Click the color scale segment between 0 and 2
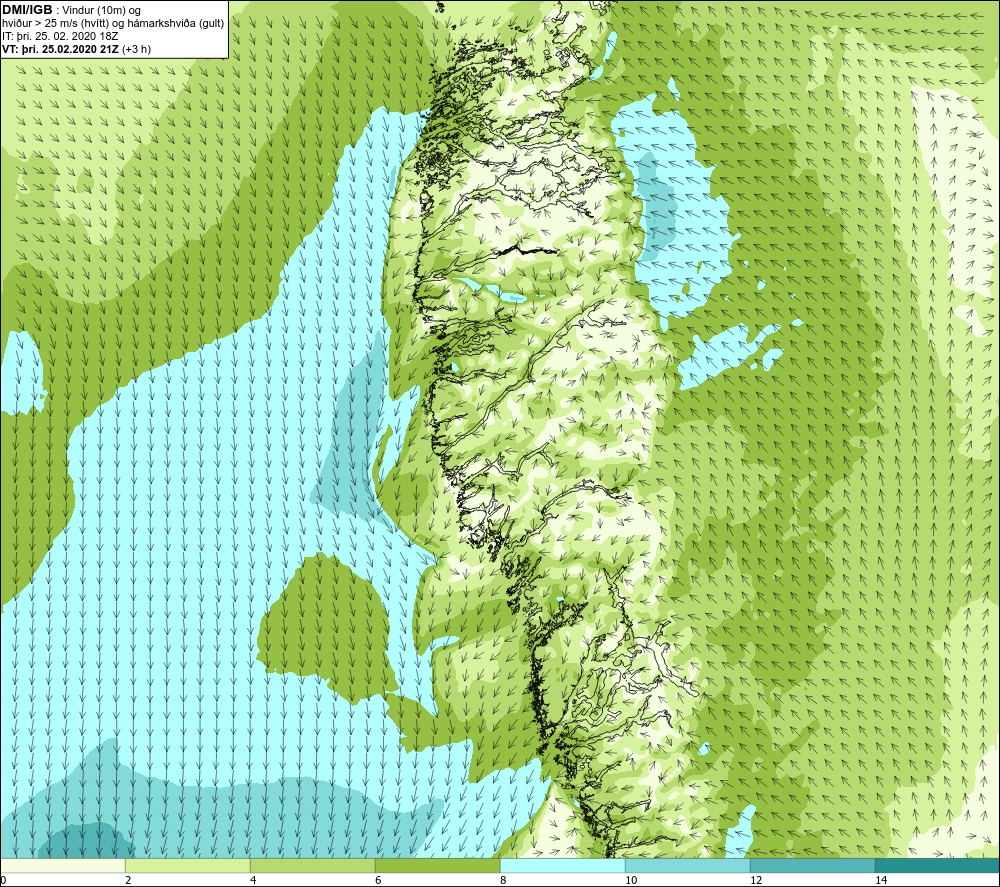The width and height of the screenshot is (1000, 887). tap(62, 866)
